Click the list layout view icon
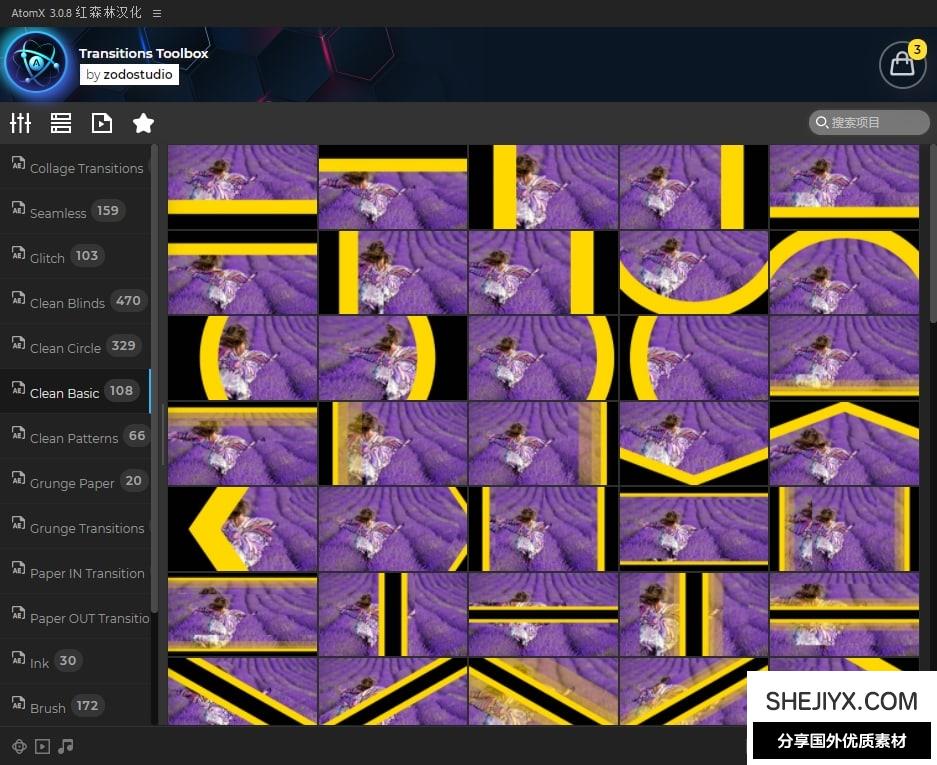The image size is (937, 765). 61,123
